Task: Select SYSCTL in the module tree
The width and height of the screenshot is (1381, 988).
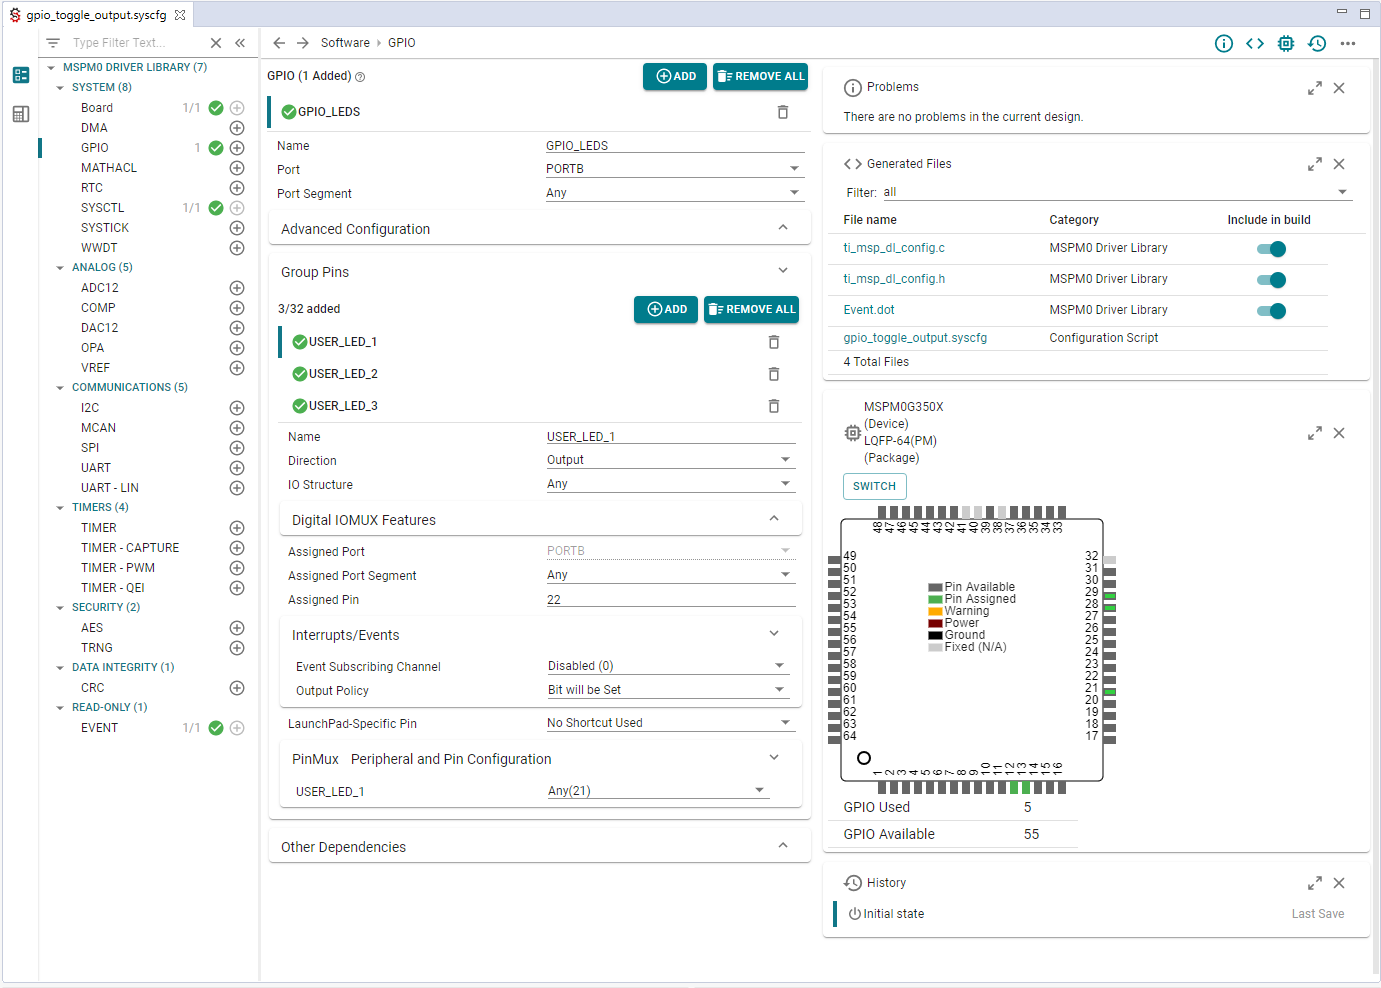Action: coord(103,208)
